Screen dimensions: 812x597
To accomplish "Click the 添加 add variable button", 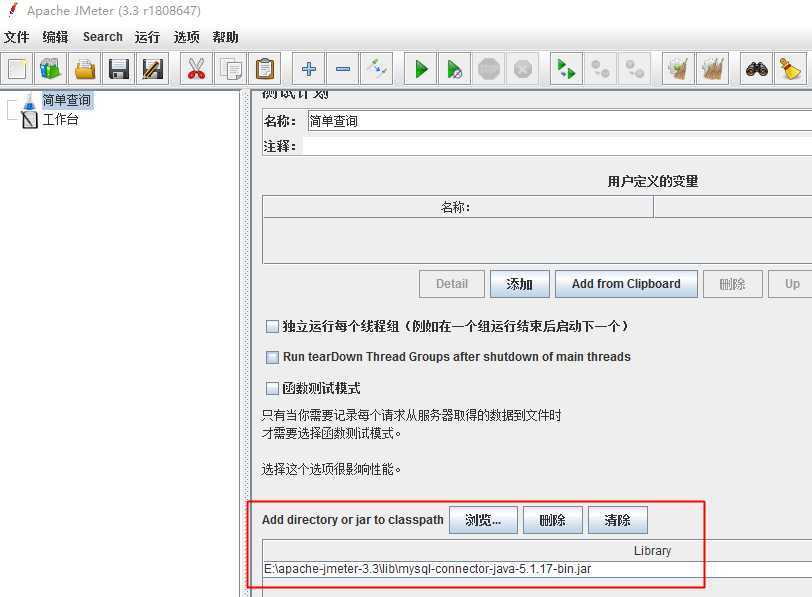I will [519, 284].
